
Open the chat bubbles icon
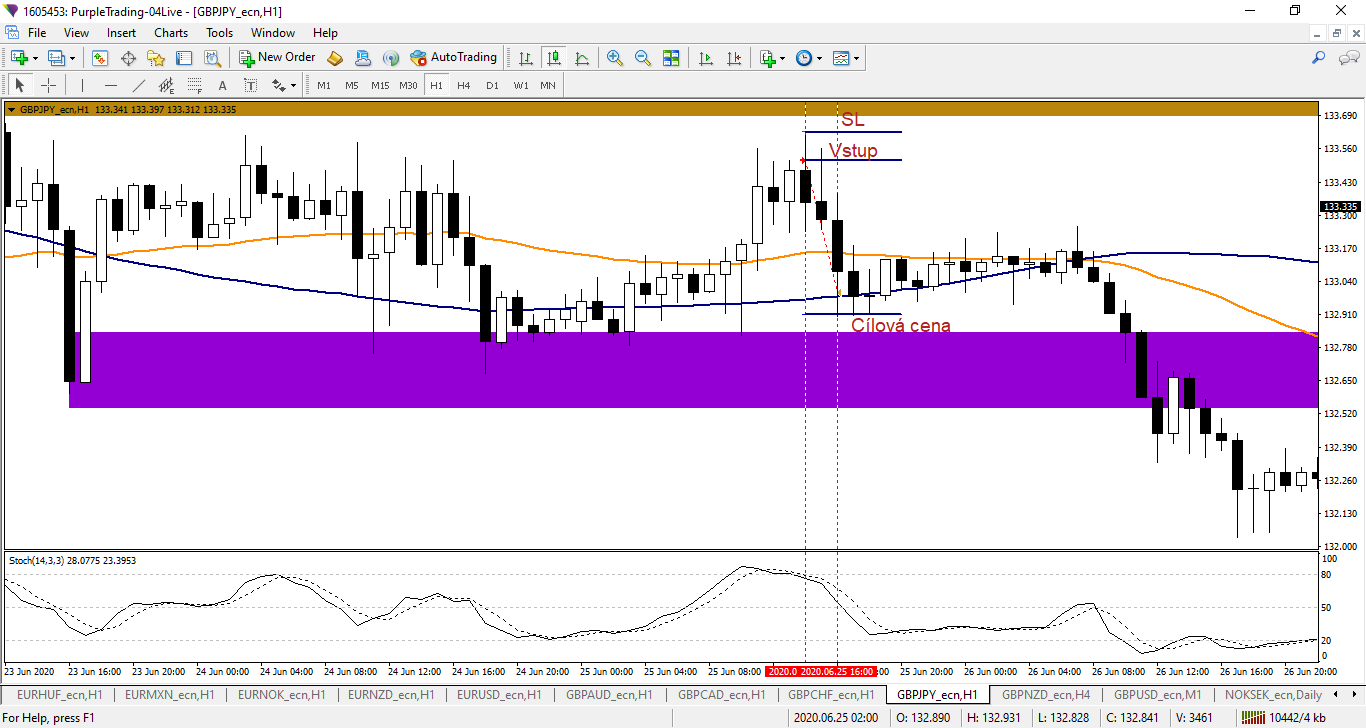click(1347, 58)
